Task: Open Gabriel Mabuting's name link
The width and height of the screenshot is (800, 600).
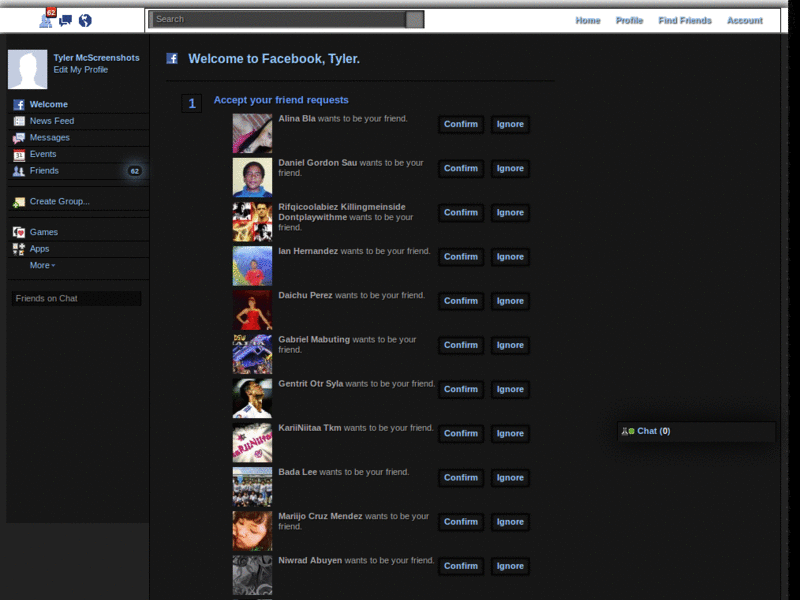Action: 314,340
